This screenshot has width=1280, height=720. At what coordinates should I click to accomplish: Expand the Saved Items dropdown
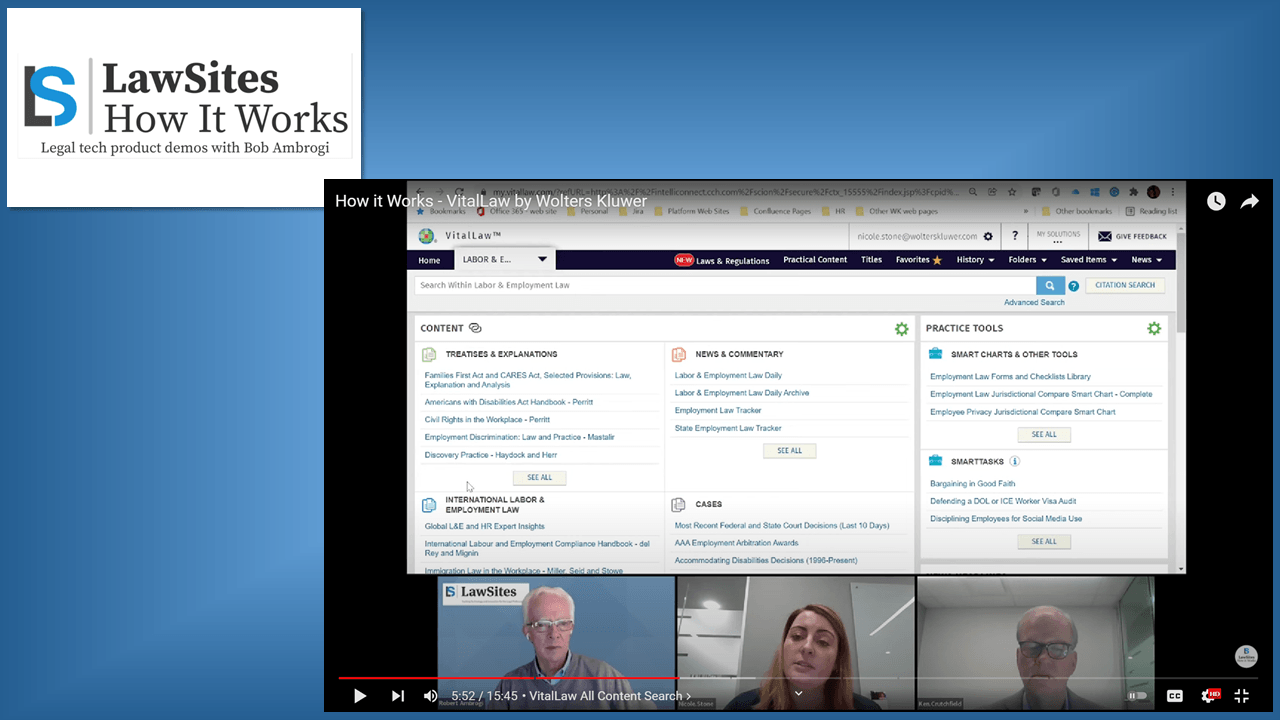(x=1089, y=260)
